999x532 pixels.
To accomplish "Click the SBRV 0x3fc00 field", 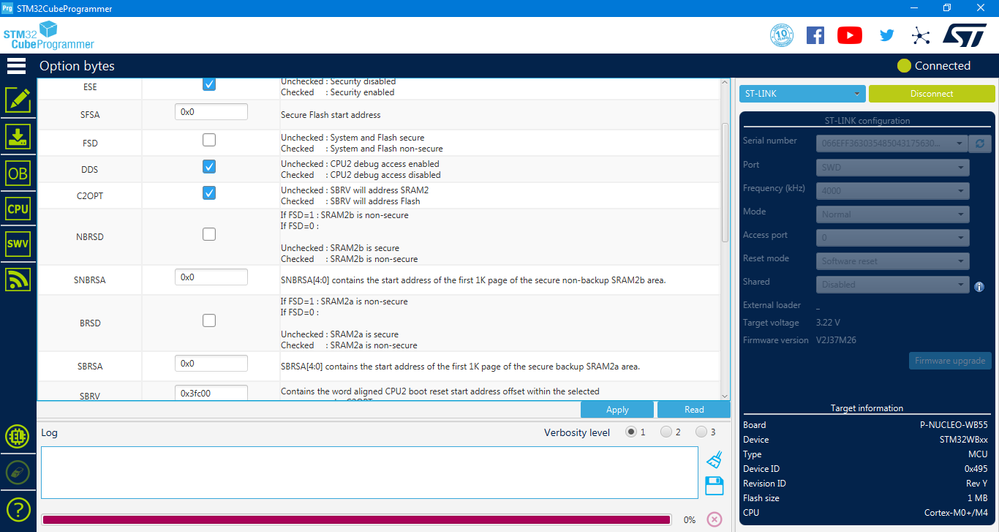I will (211, 392).
